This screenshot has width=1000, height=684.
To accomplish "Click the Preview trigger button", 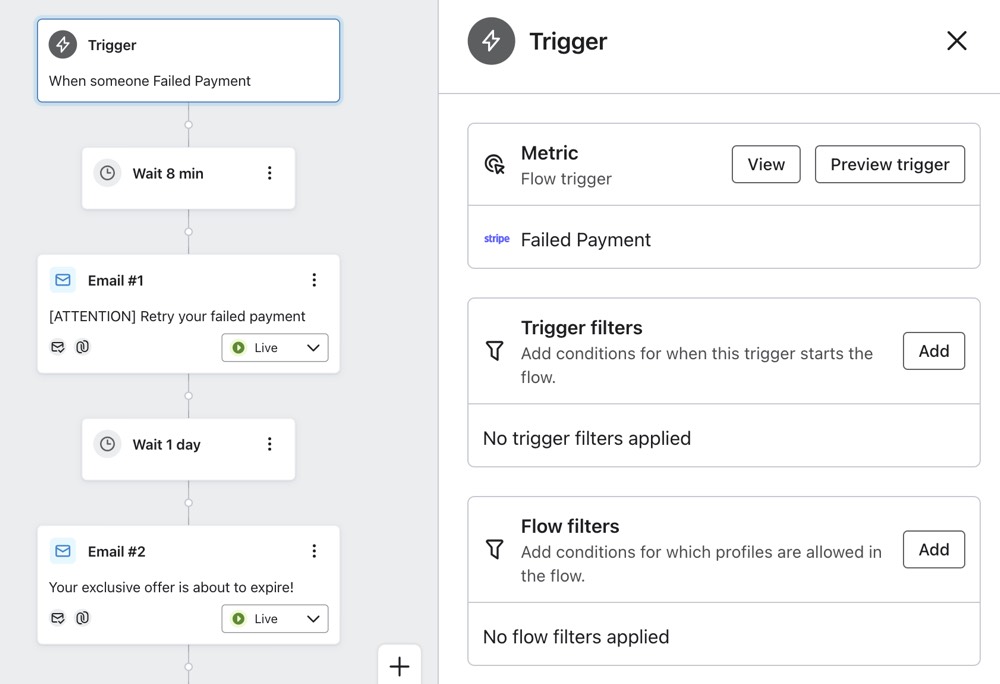I will 889,164.
